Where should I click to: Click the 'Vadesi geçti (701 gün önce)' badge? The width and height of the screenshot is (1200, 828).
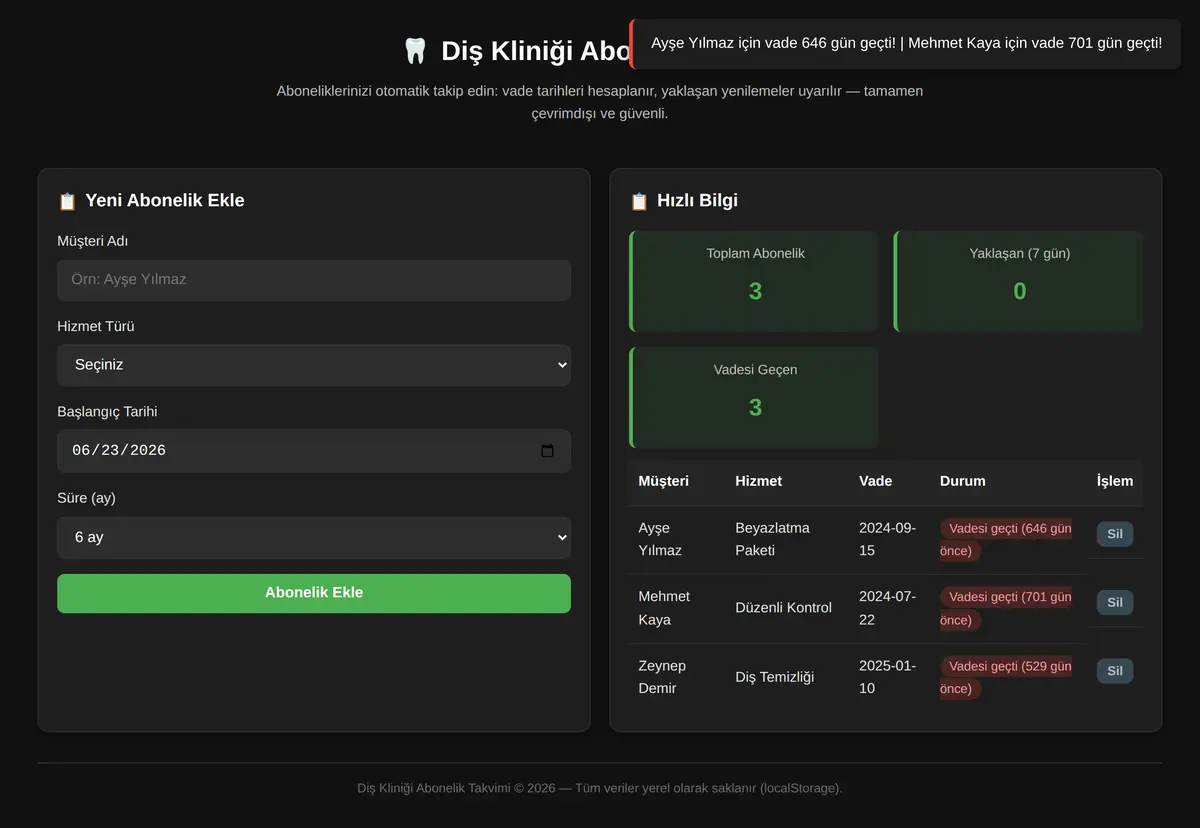(x=1006, y=608)
